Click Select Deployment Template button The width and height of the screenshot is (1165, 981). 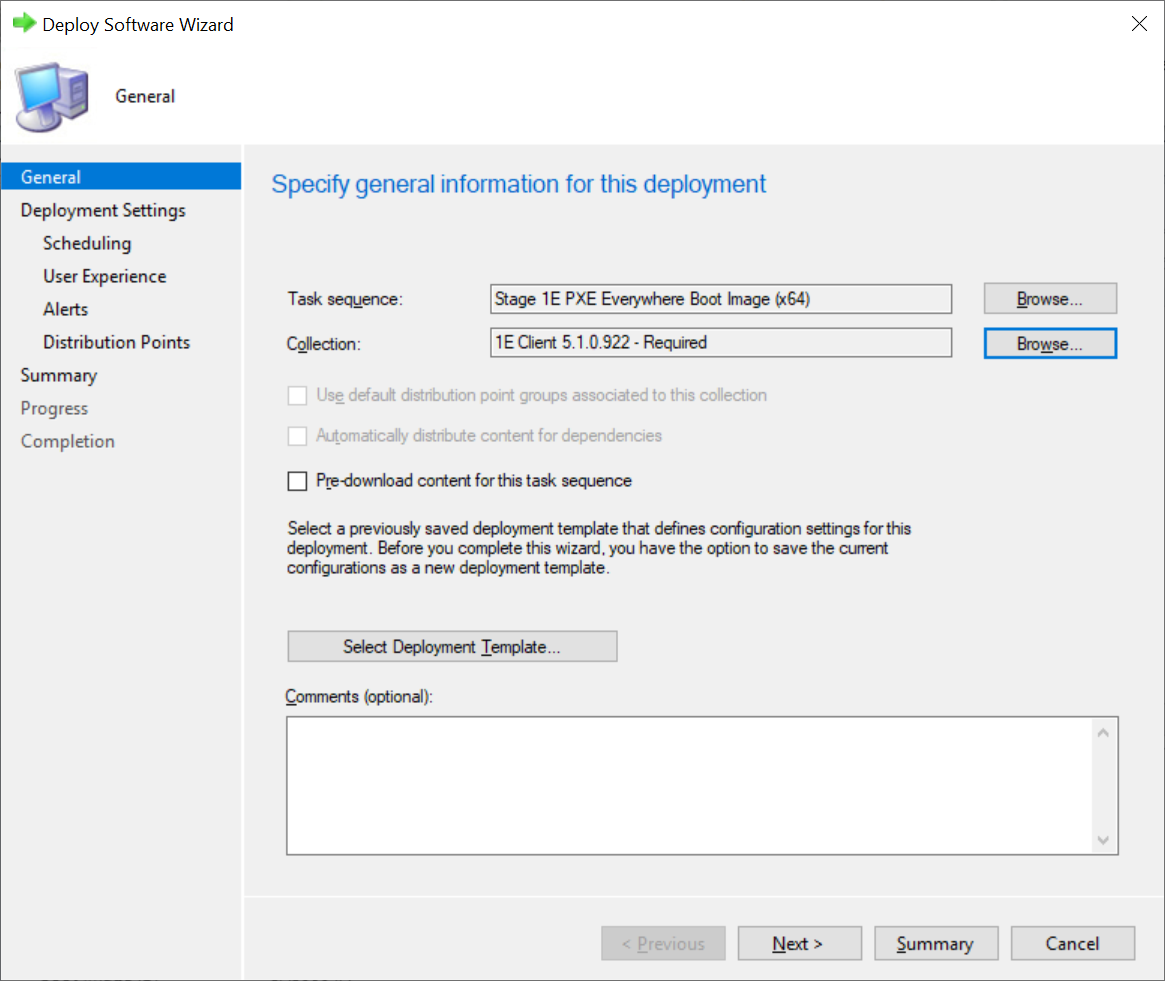452,647
